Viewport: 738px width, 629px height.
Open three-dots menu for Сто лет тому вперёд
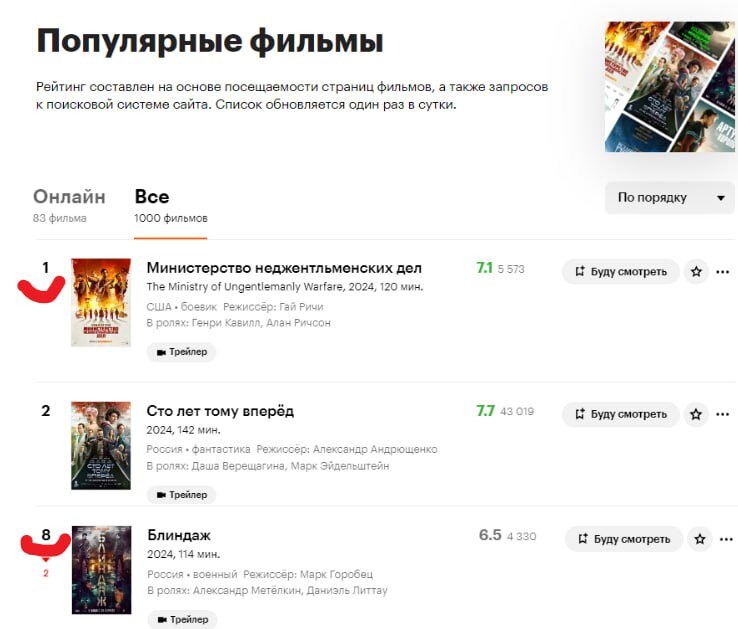coord(722,414)
